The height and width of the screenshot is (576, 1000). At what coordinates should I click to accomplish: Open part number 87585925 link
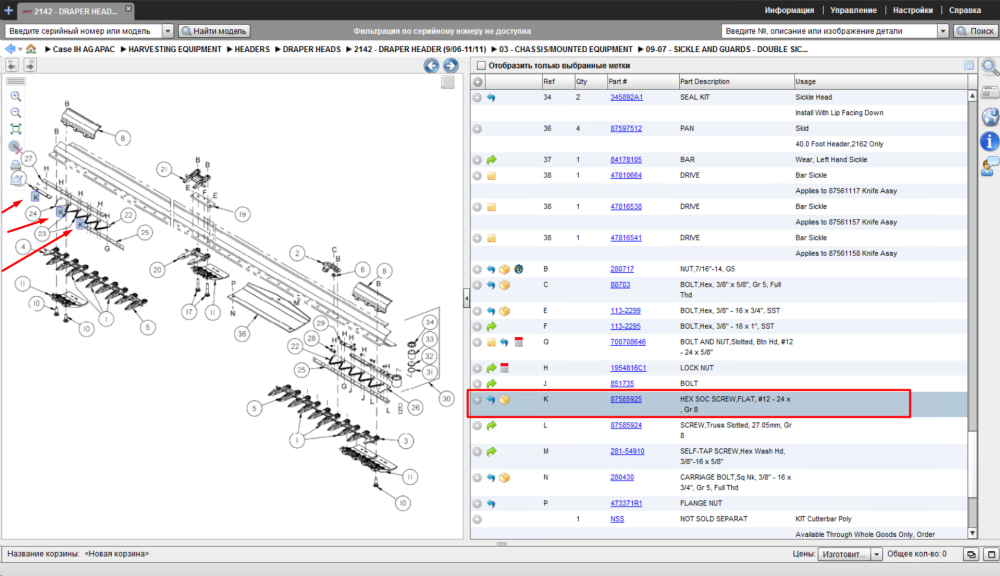pos(626,399)
